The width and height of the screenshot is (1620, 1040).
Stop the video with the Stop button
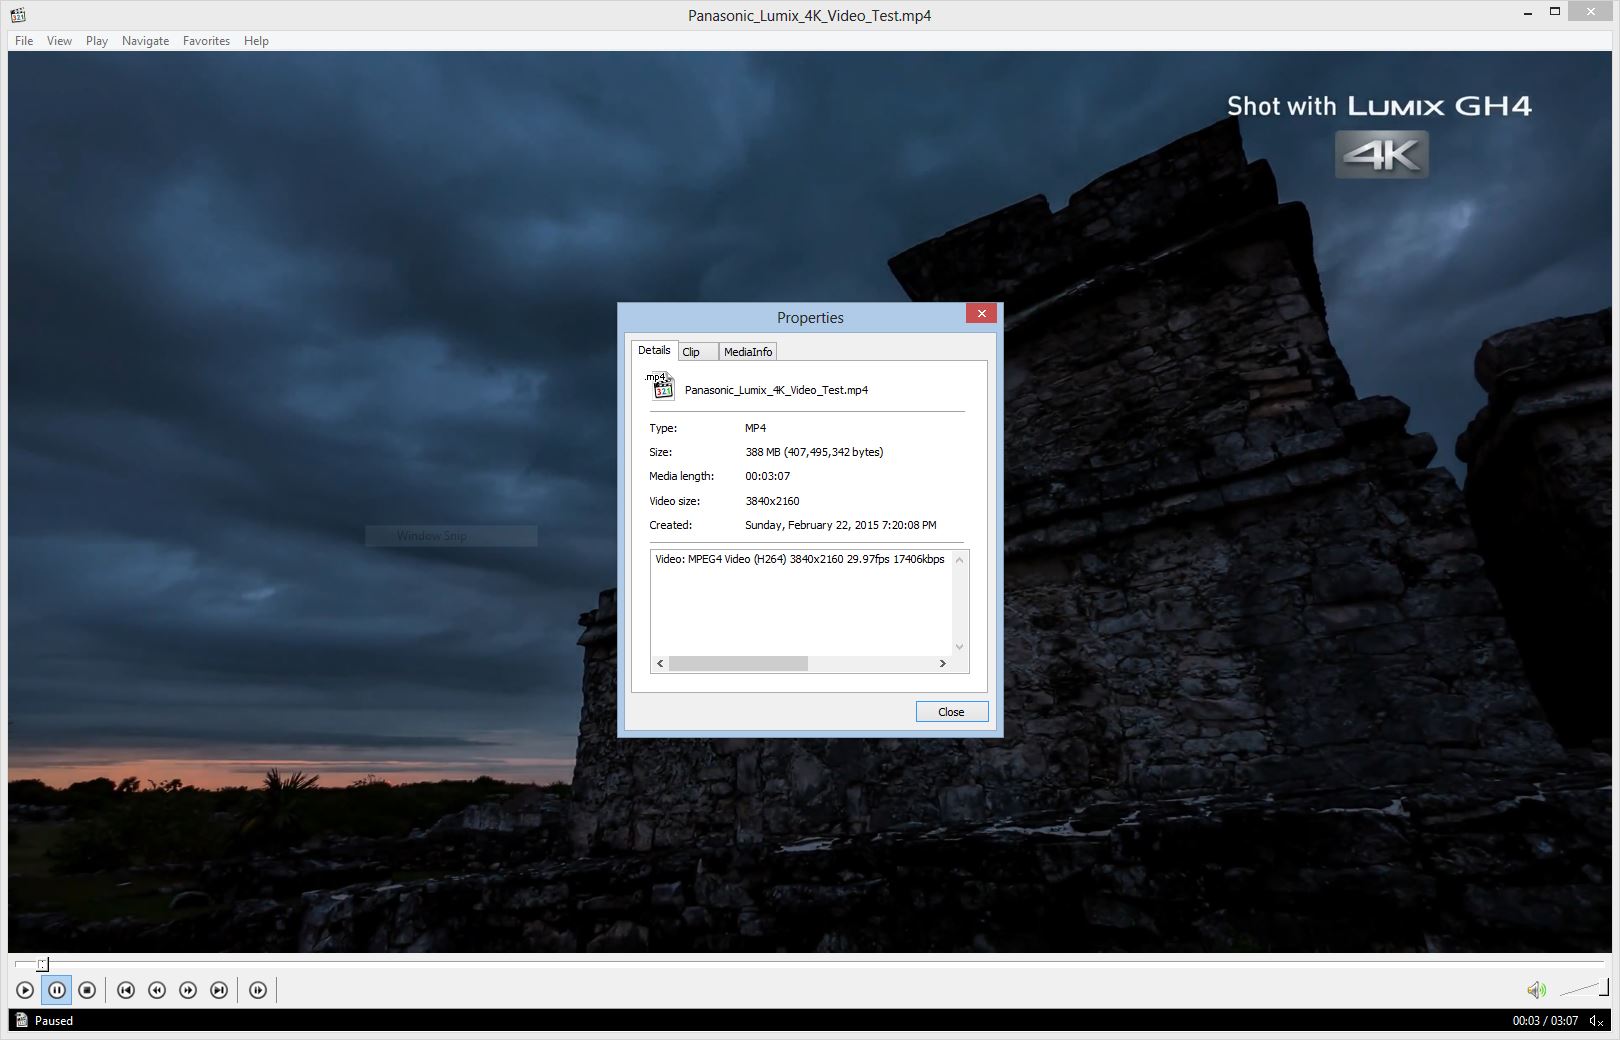pyautogui.click(x=87, y=990)
